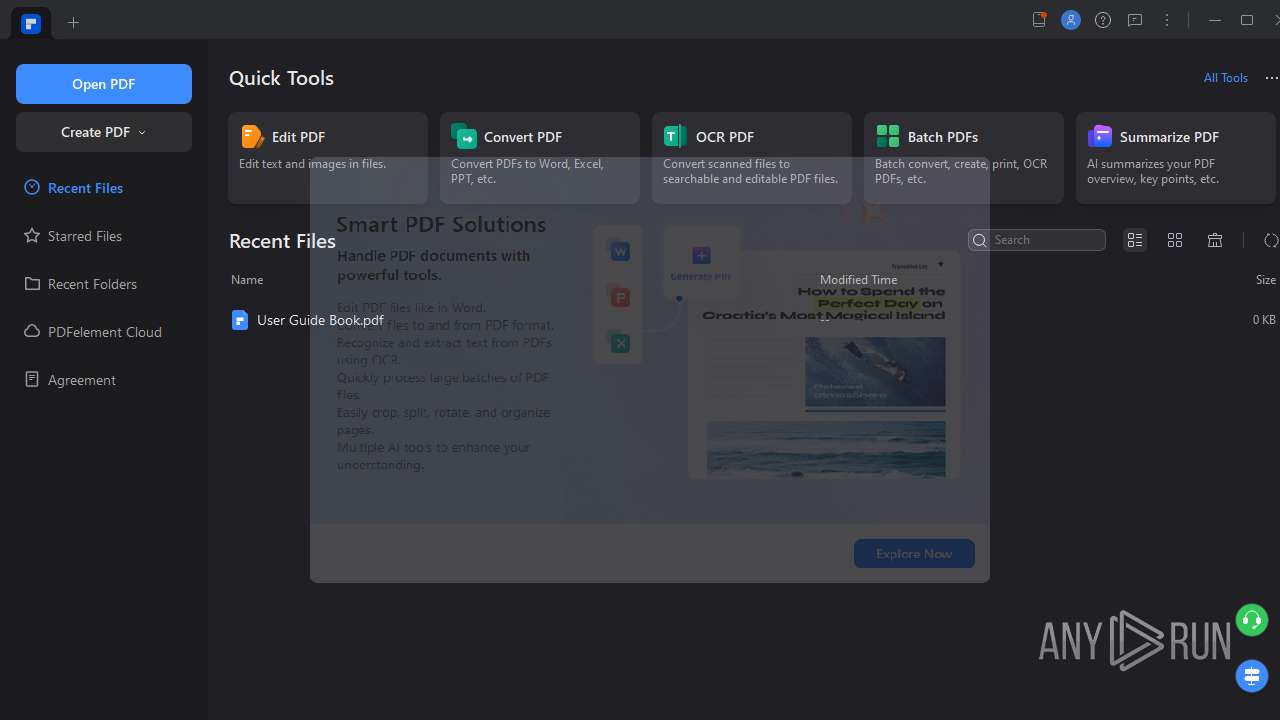Image resolution: width=1280 pixels, height=720 pixels.
Task: Click the search magnifier icon
Action: point(980,240)
